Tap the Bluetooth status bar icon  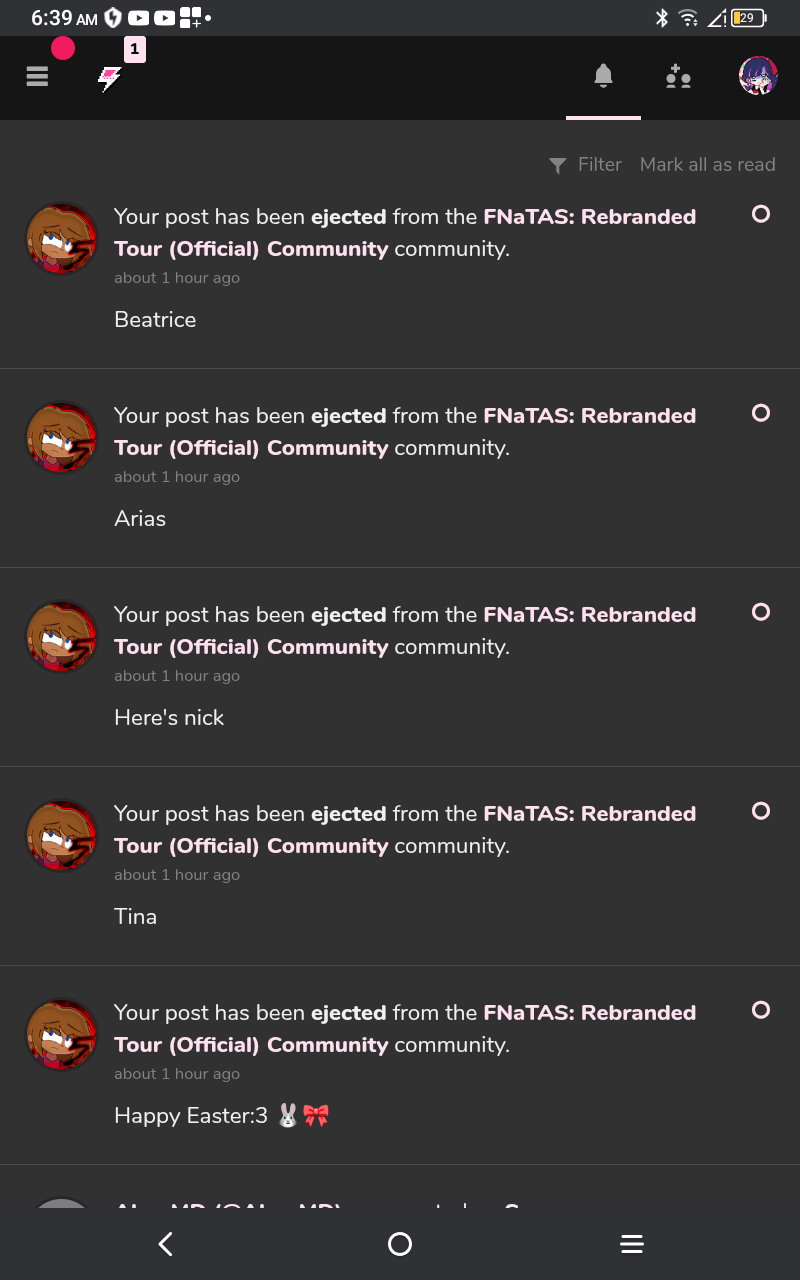pos(661,18)
